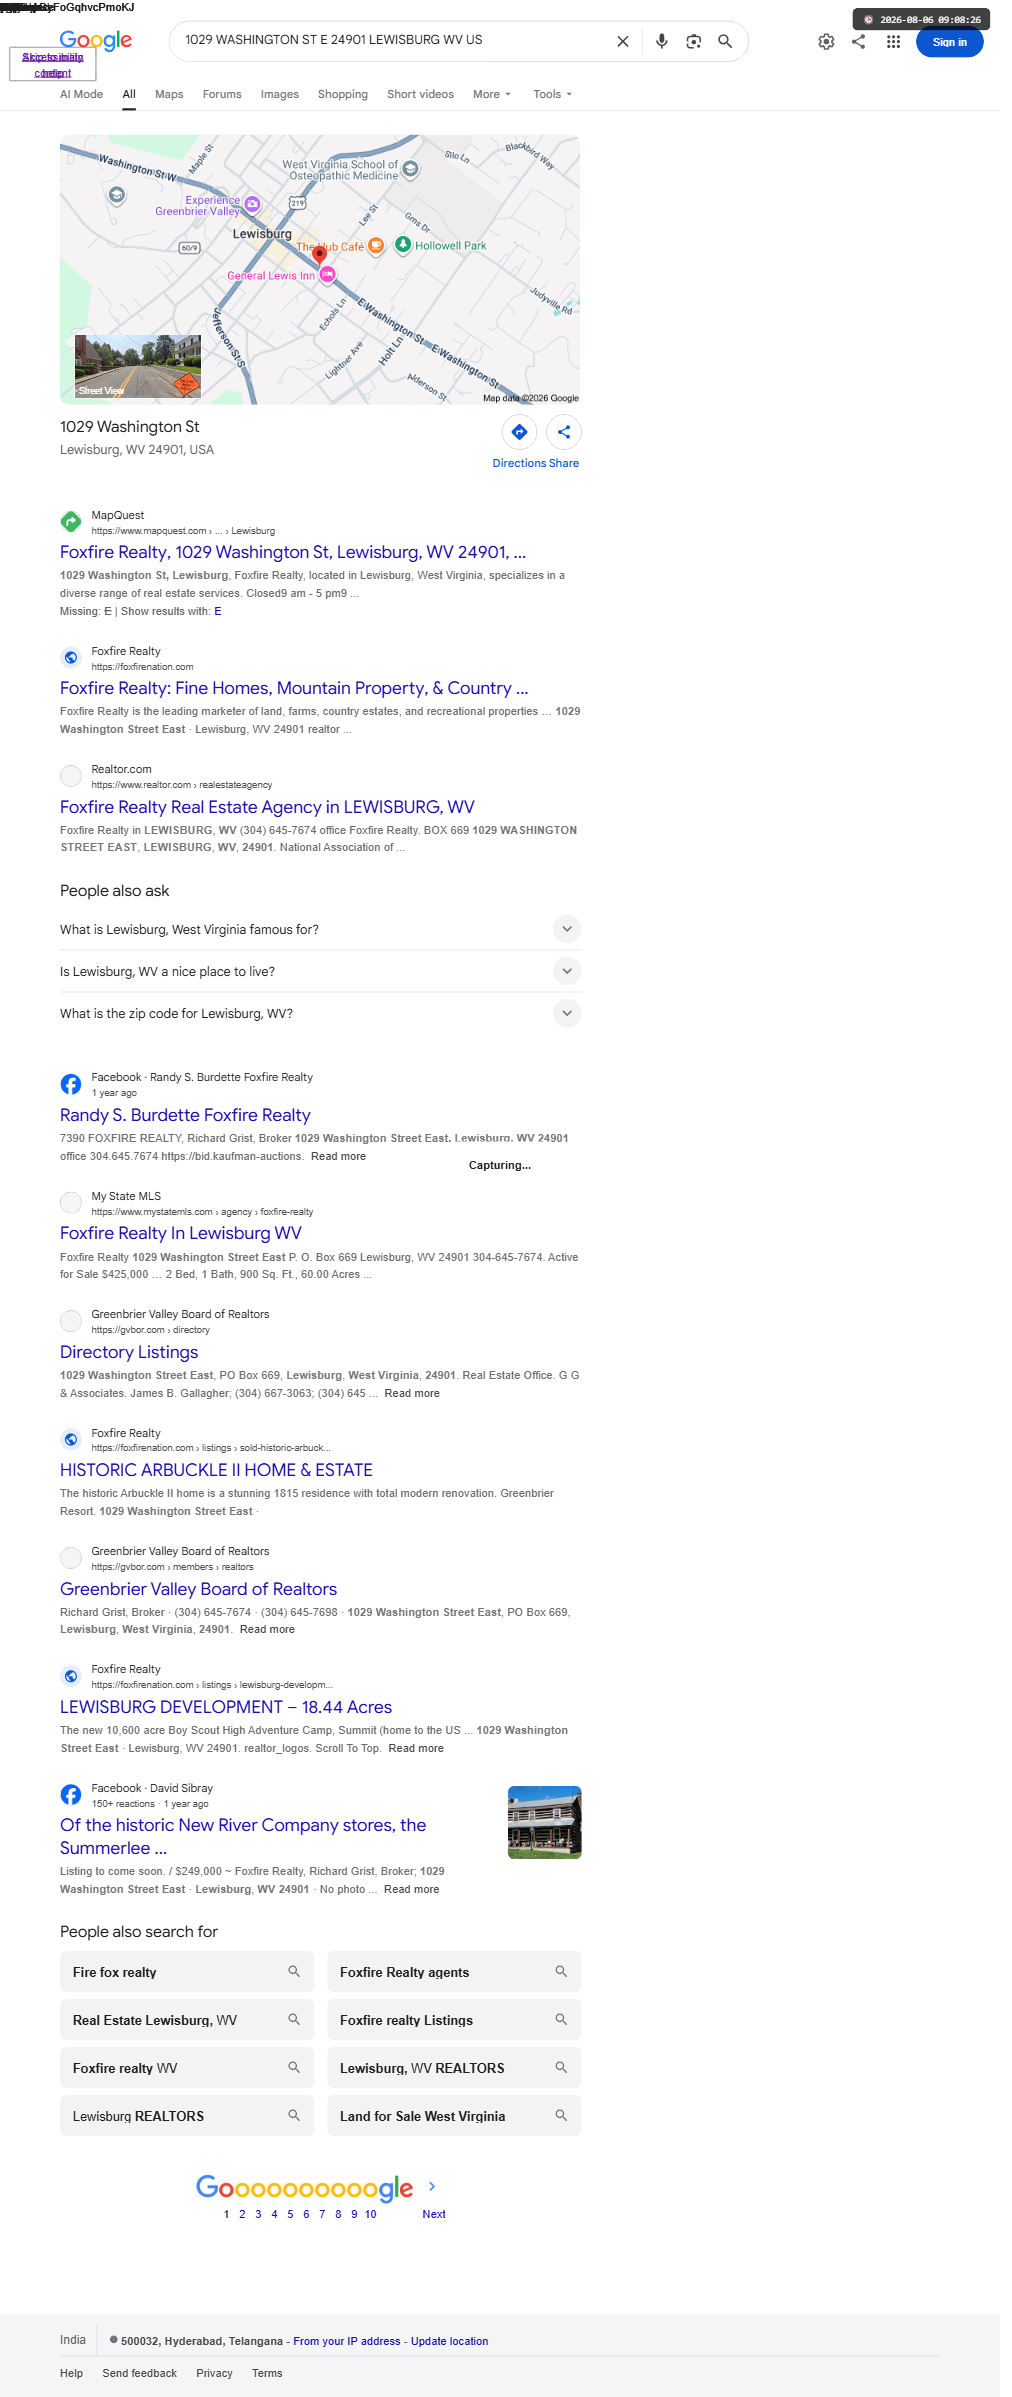Expand the Lewisburg zip code question
The width and height of the screenshot is (1012, 2397).
tap(320, 1013)
